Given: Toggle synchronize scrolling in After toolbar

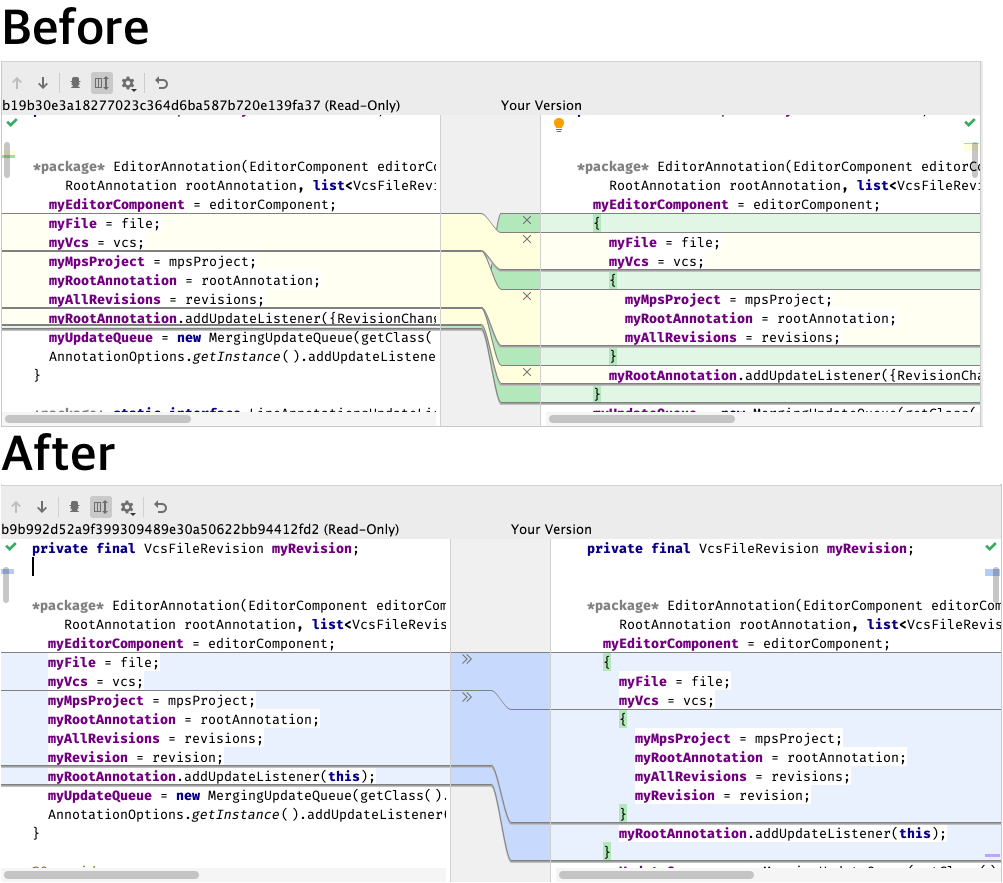Looking at the screenshot, I should 101,507.
